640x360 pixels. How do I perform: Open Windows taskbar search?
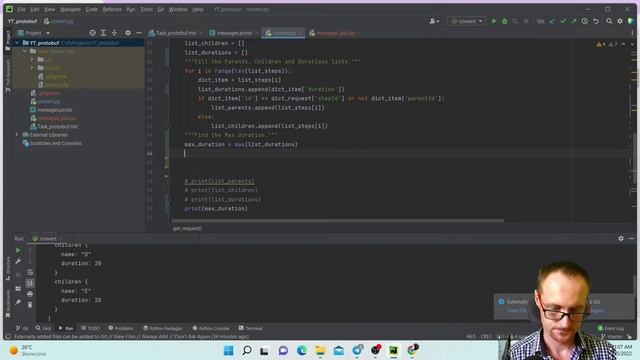pyautogui.click(x=247, y=350)
